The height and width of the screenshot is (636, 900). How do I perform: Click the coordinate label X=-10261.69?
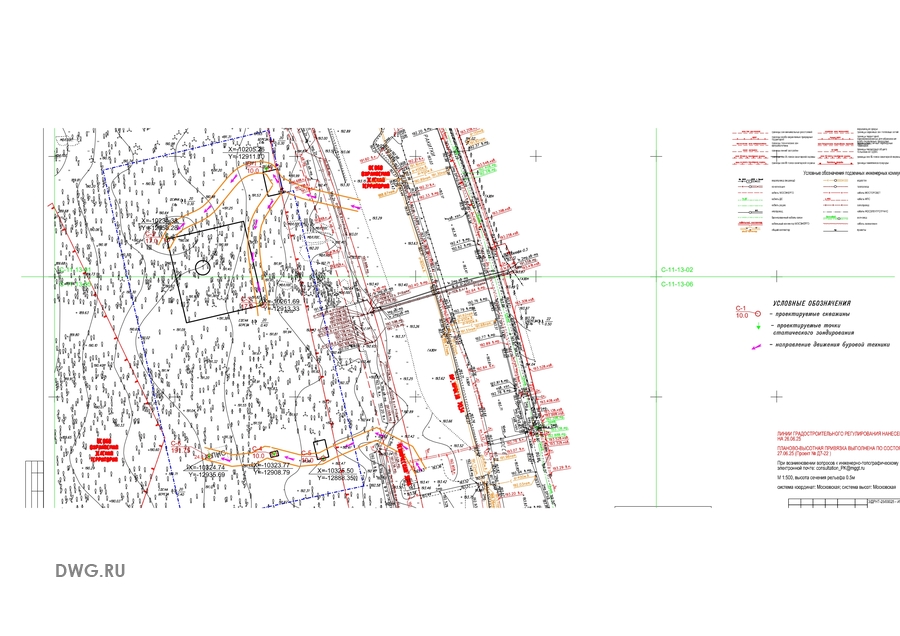(285, 301)
